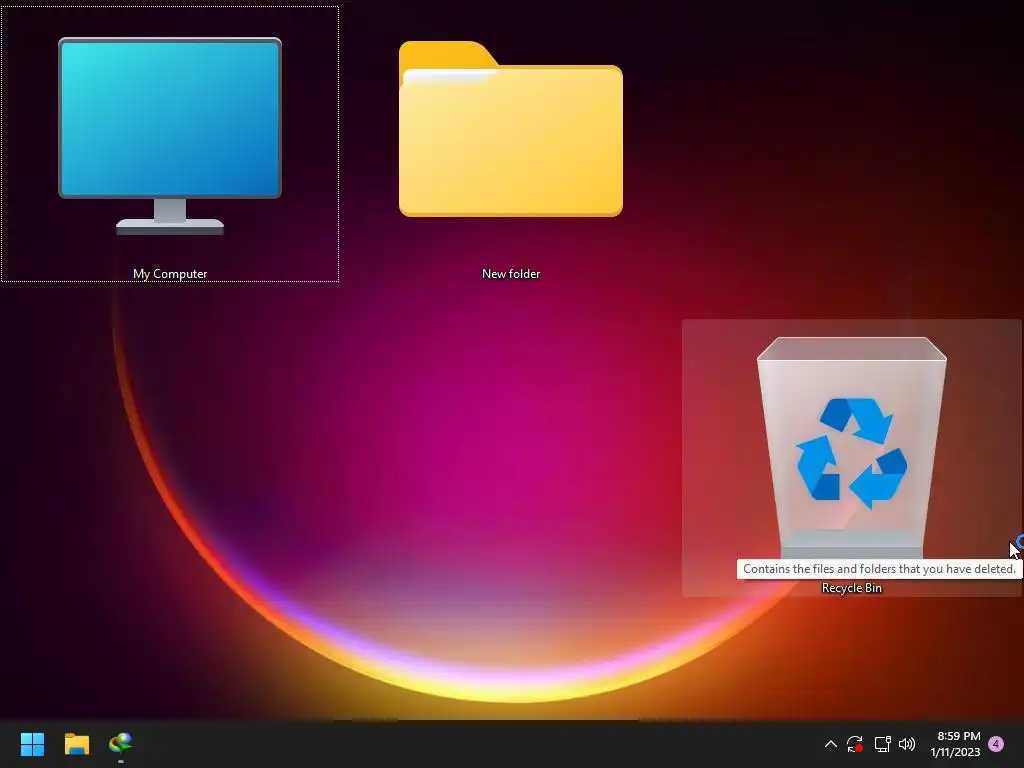Click the My Computer label text
1024x768 pixels.
coord(170,274)
